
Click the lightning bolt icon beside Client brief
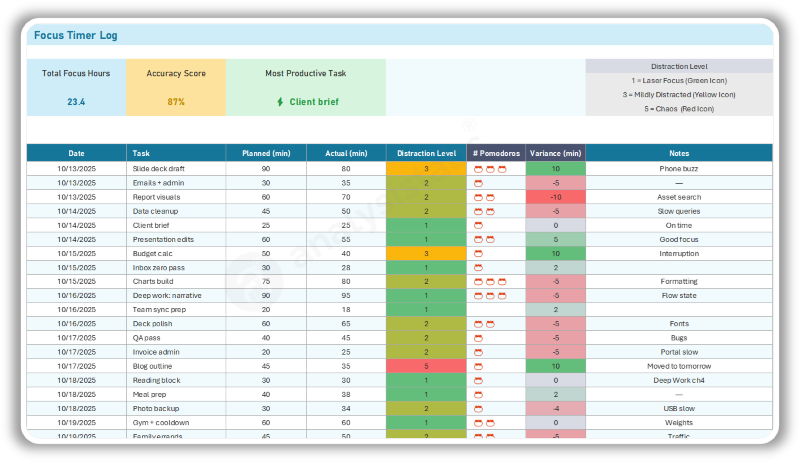click(280, 102)
